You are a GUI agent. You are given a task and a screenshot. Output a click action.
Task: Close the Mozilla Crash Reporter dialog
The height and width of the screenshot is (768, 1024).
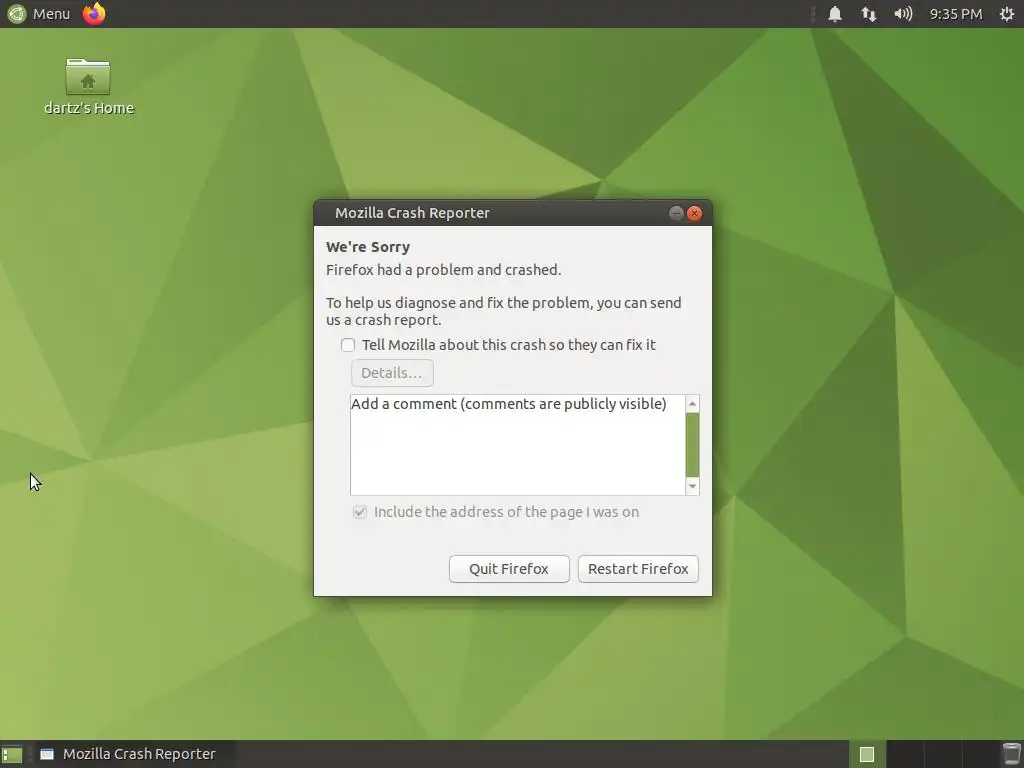695,213
